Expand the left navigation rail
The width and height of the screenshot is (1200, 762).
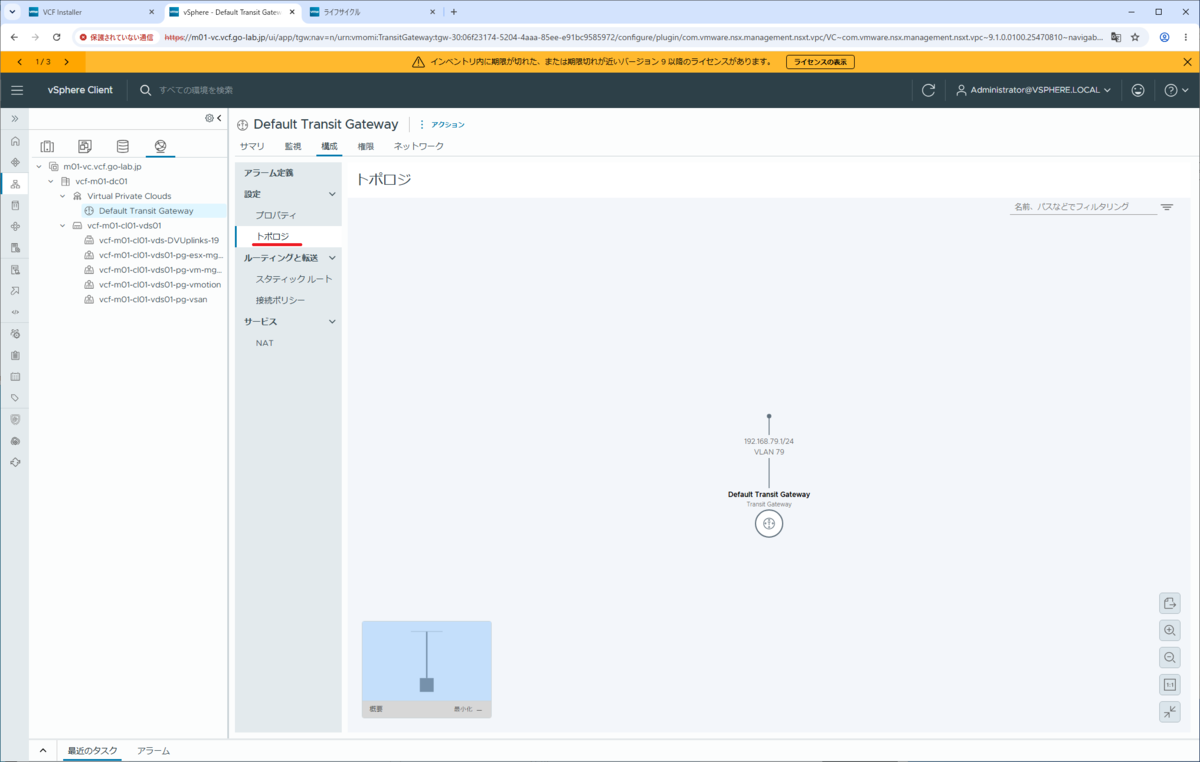(x=15, y=119)
